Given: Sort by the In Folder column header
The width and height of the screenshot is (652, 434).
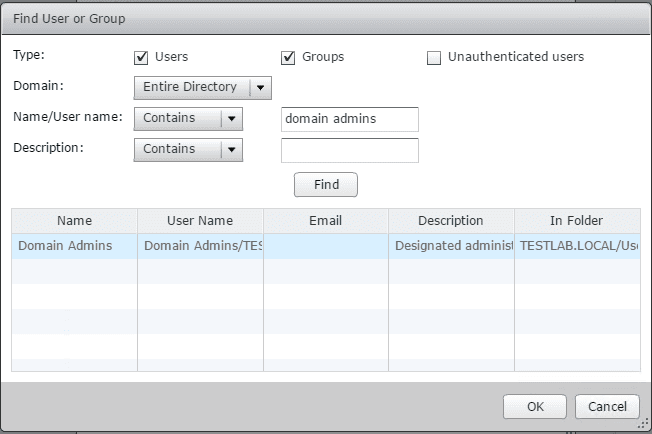Looking at the screenshot, I should 577,221.
